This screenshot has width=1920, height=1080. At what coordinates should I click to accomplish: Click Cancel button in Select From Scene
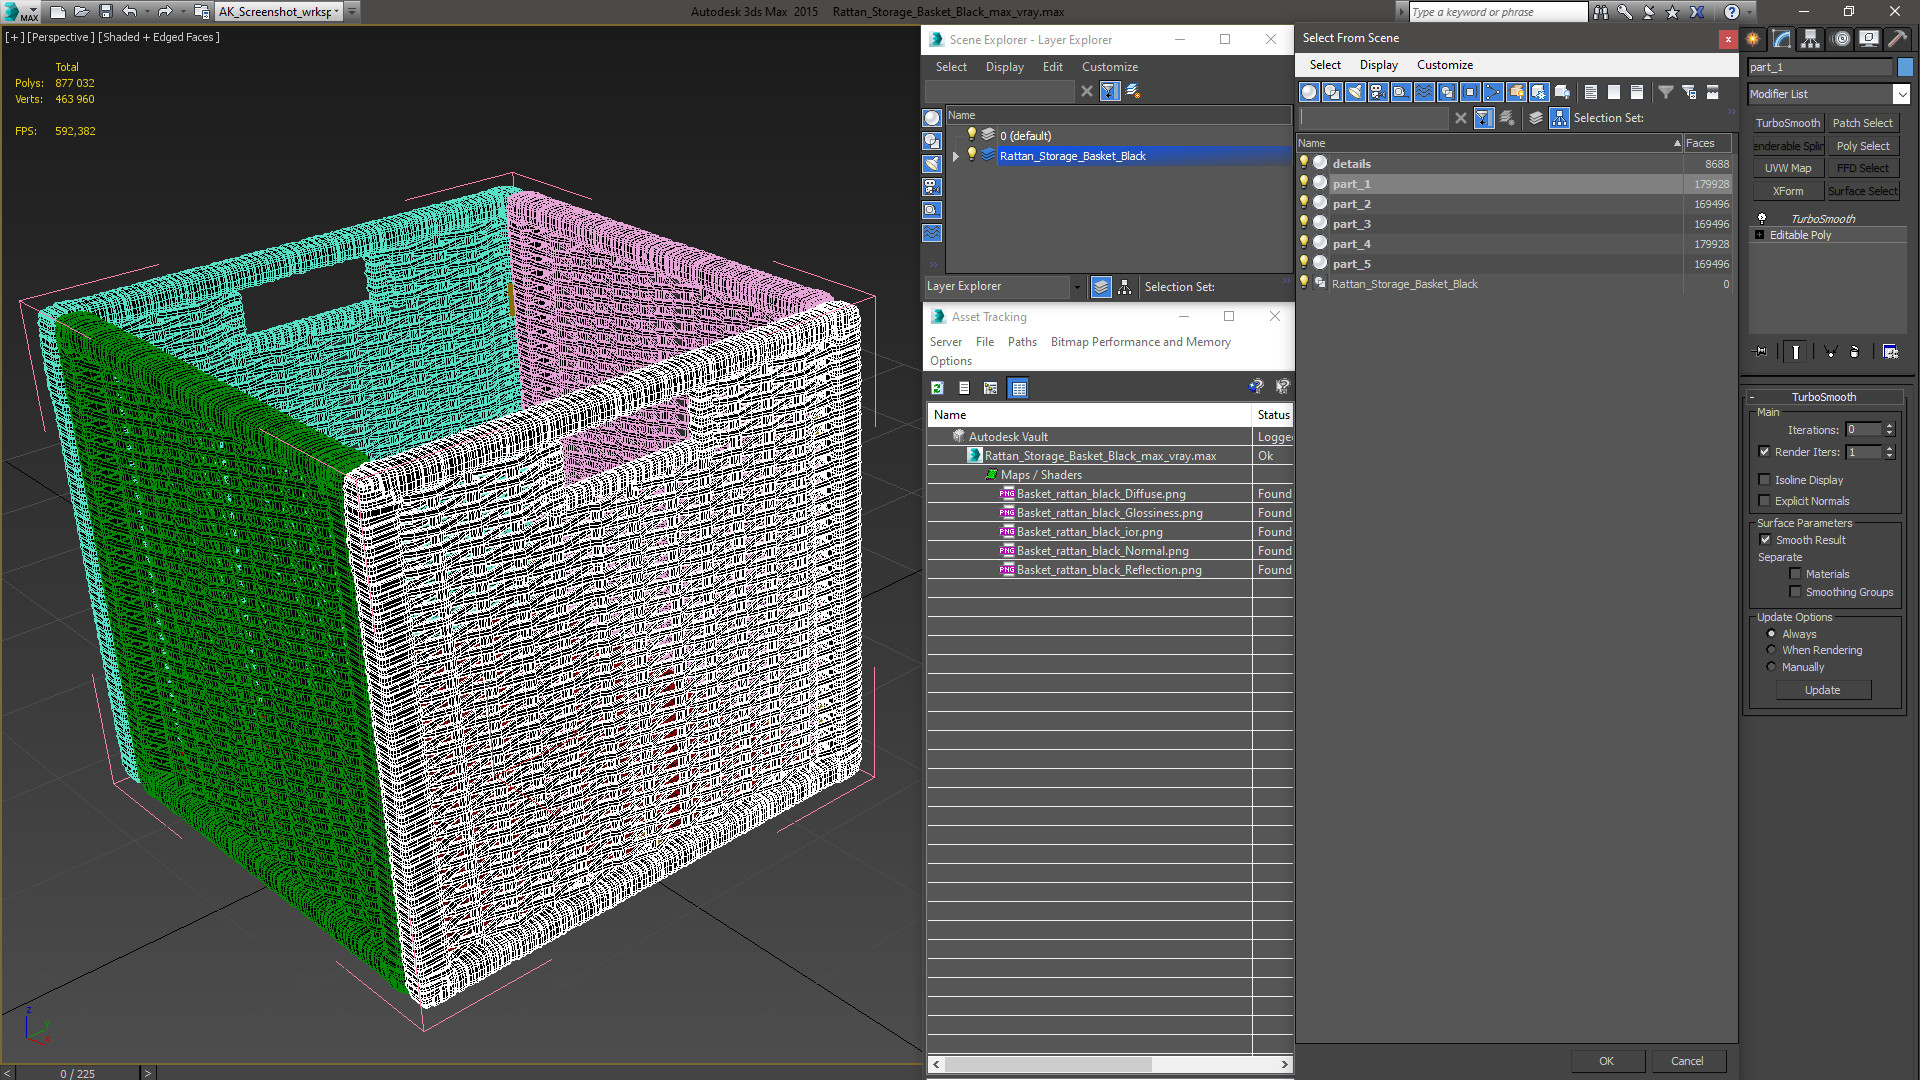tap(1687, 1061)
